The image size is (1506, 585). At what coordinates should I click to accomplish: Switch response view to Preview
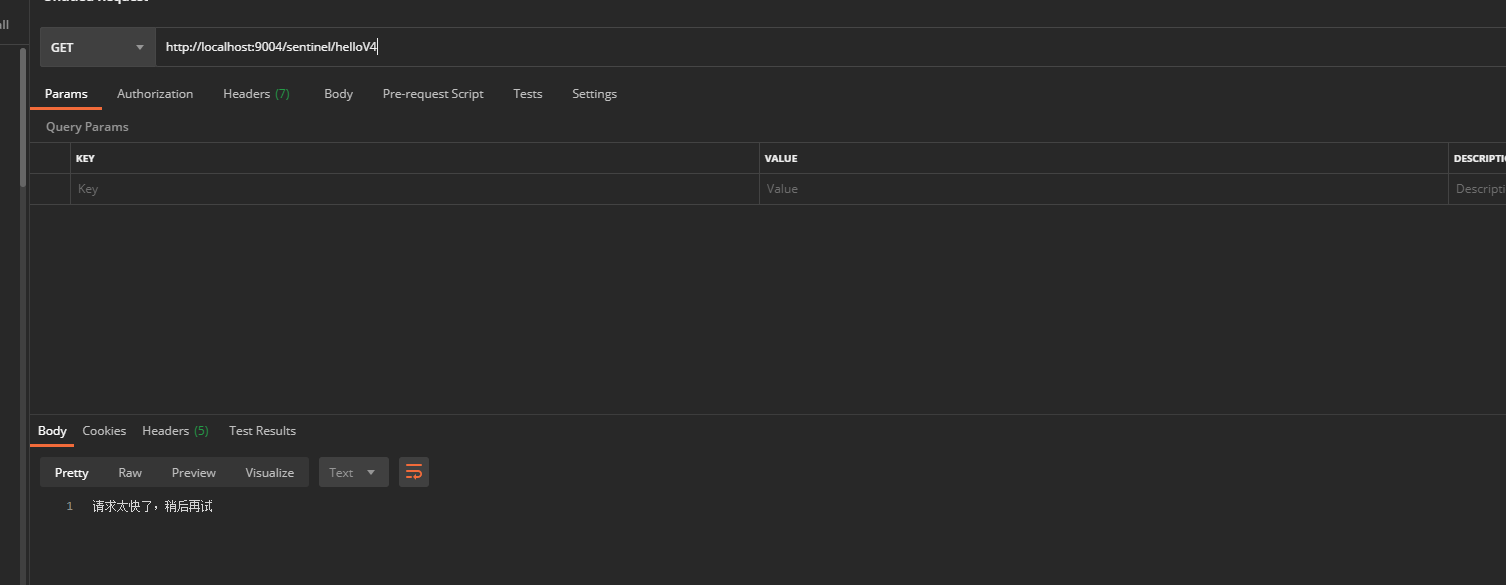193,473
